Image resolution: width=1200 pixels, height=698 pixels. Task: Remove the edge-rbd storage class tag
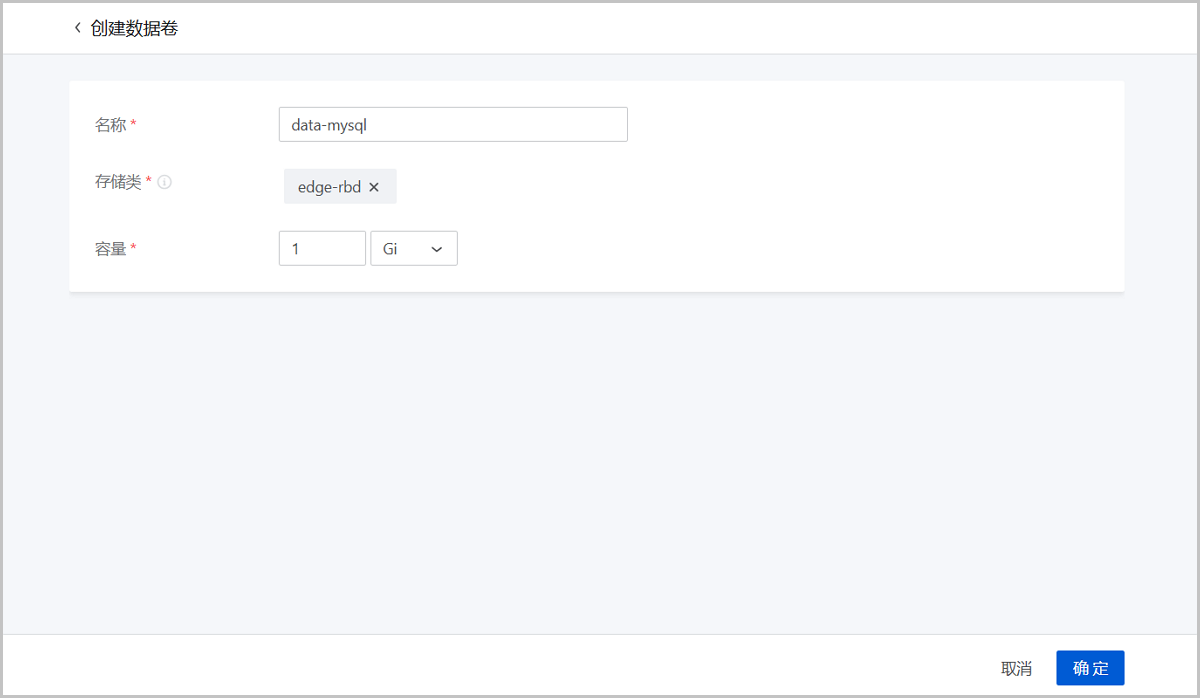point(374,187)
